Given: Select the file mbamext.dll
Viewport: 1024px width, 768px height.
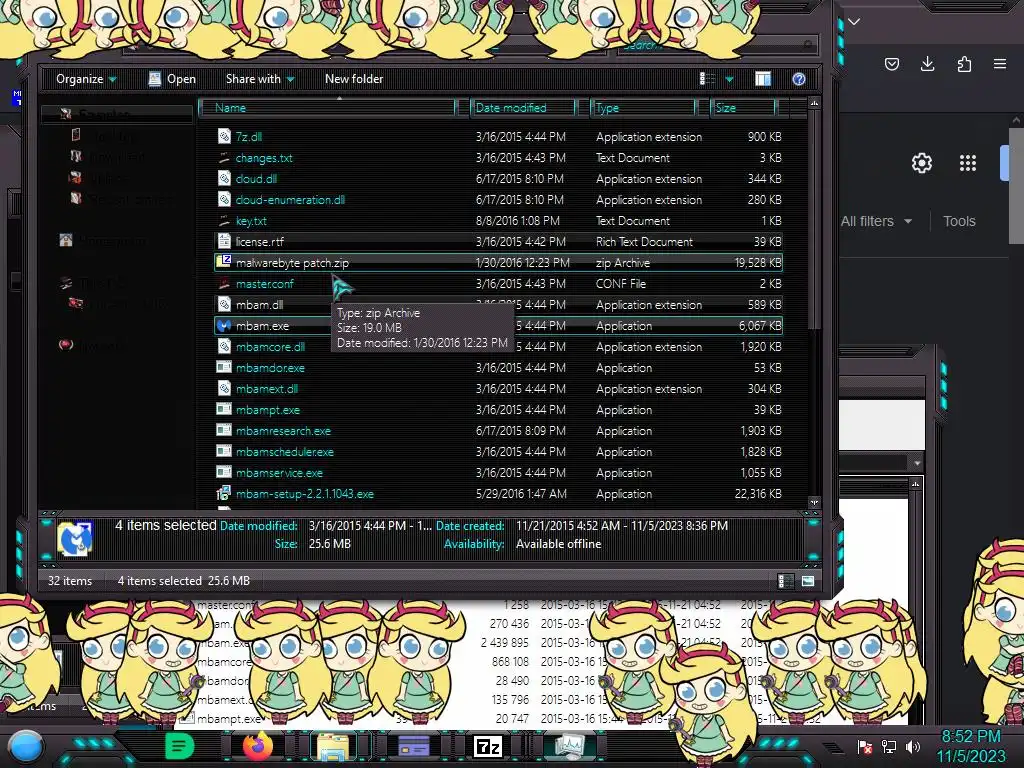Looking at the screenshot, I should click(x=266, y=389).
